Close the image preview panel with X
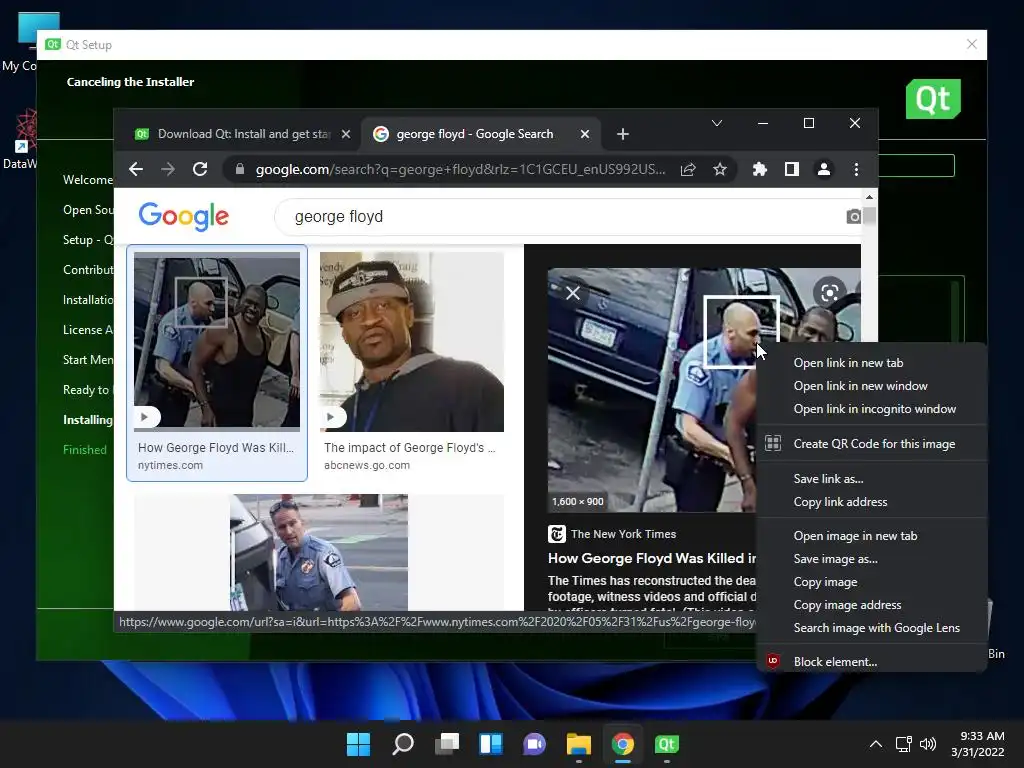Image resolution: width=1024 pixels, height=768 pixels. click(573, 293)
